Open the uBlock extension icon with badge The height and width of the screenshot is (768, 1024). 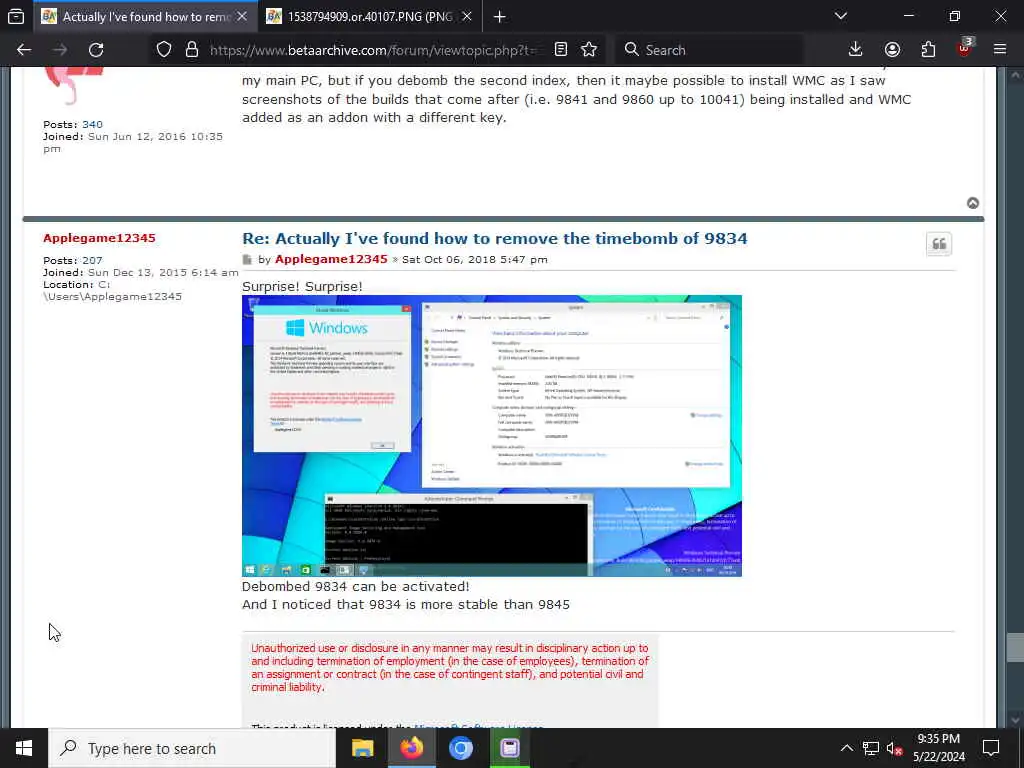click(965, 48)
